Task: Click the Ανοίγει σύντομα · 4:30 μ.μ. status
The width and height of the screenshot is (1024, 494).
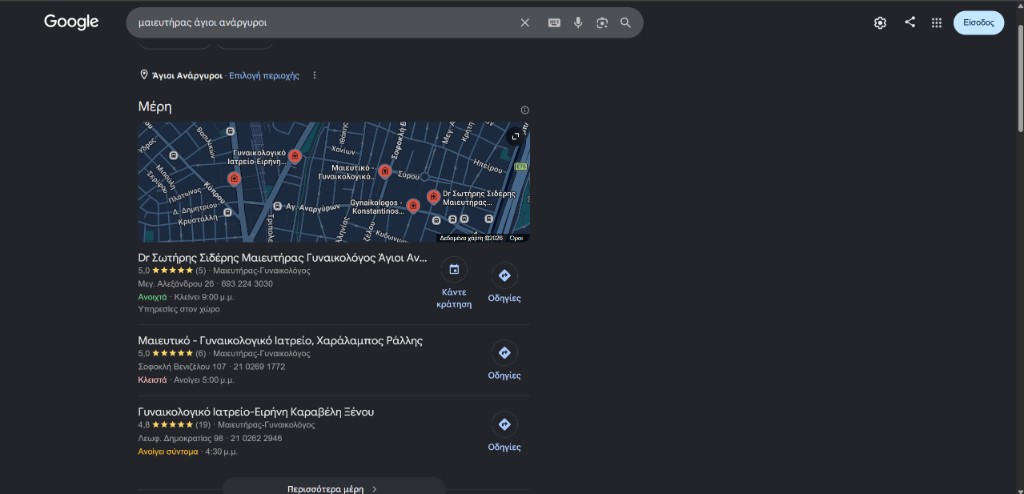Action: (x=187, y=452)
